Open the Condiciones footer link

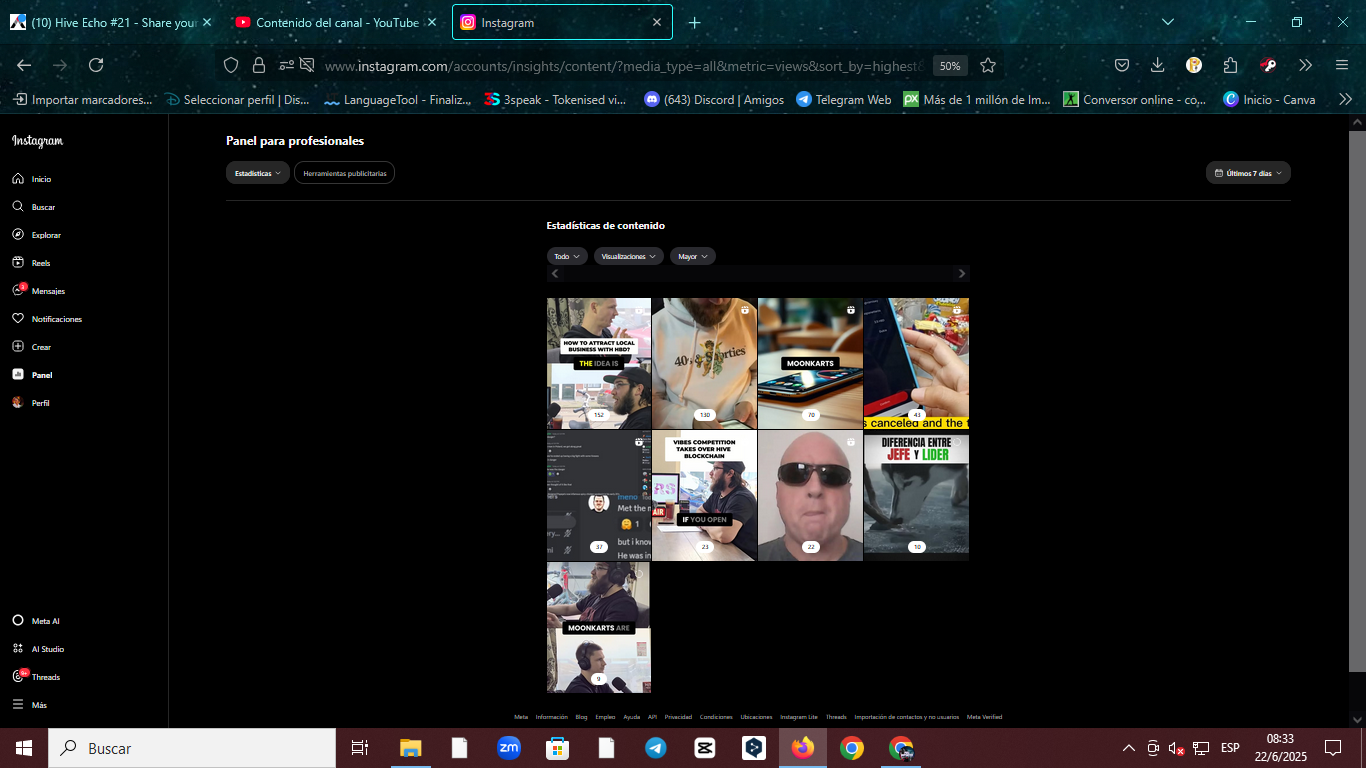point(716,717)
